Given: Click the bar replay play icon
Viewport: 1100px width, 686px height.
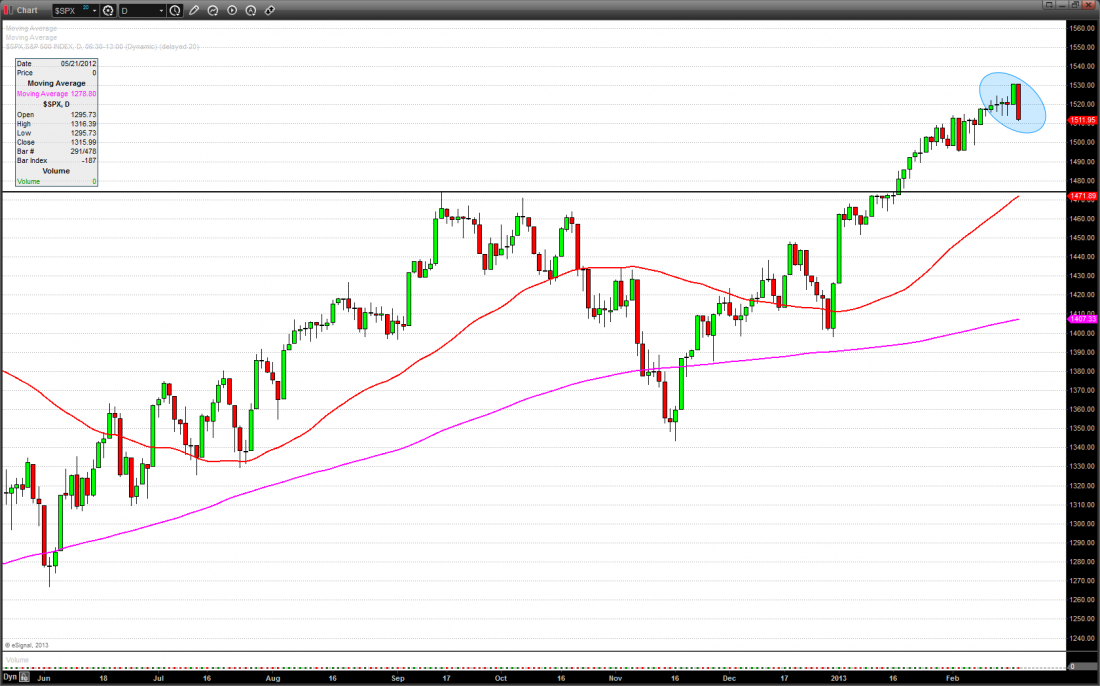Looking at the screenshot, I should point(232,10).
